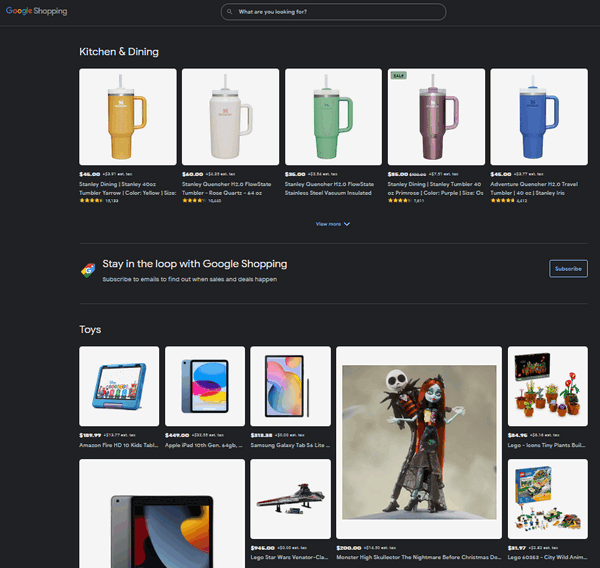Expand the View more chevron under Kitchen & Dining
Image resolution: width=600 pixels, height=568 pixels.
pos(333,224)
